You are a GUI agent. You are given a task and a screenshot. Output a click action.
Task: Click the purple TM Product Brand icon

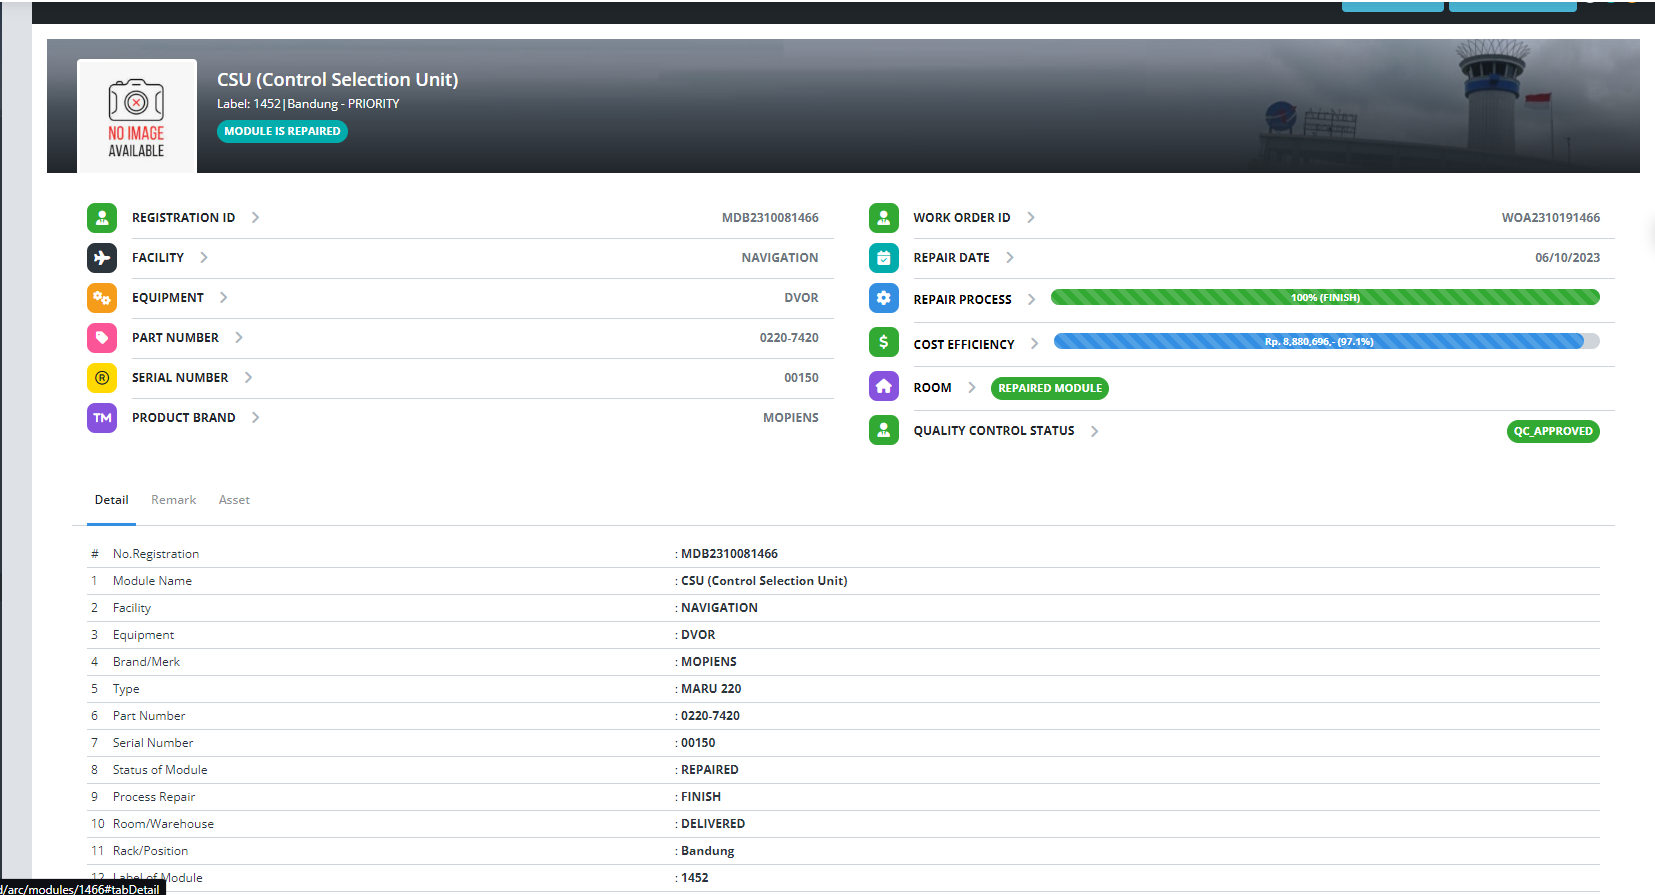pyautogui.click(x=102, y=418)
